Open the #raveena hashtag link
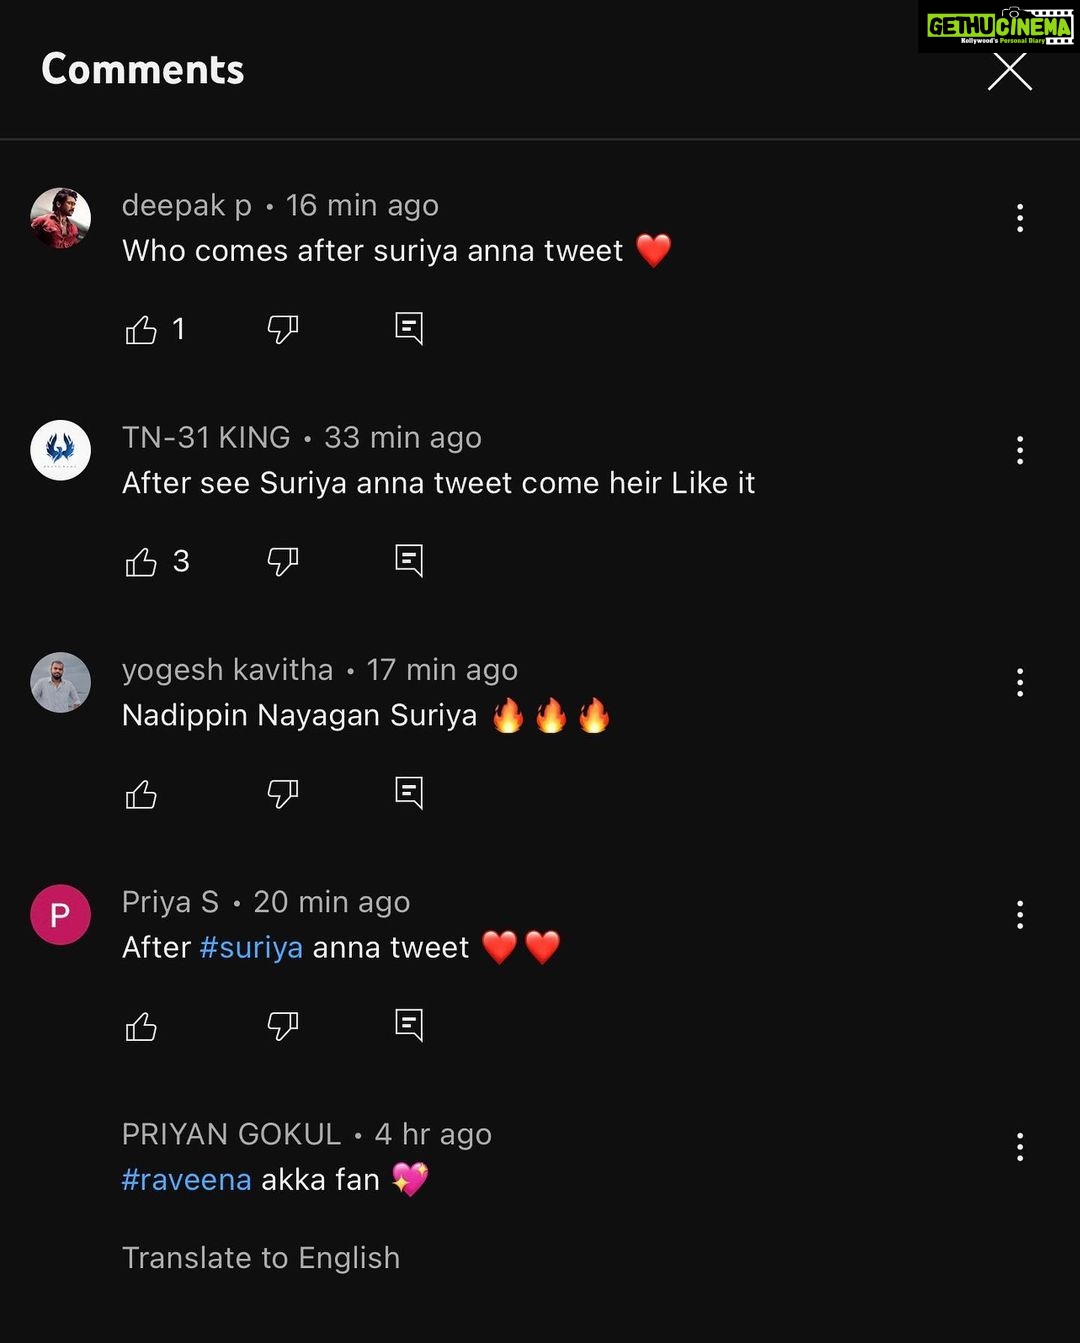This screenshot has height=1343, width=1080. coord(186,1180)
